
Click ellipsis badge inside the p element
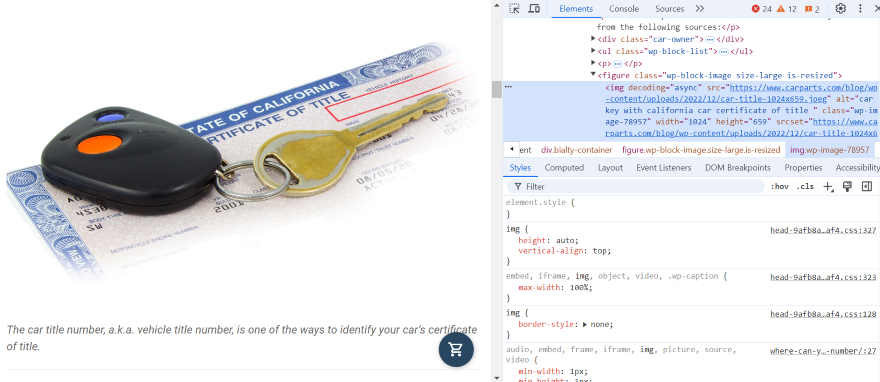pos(617,64)
